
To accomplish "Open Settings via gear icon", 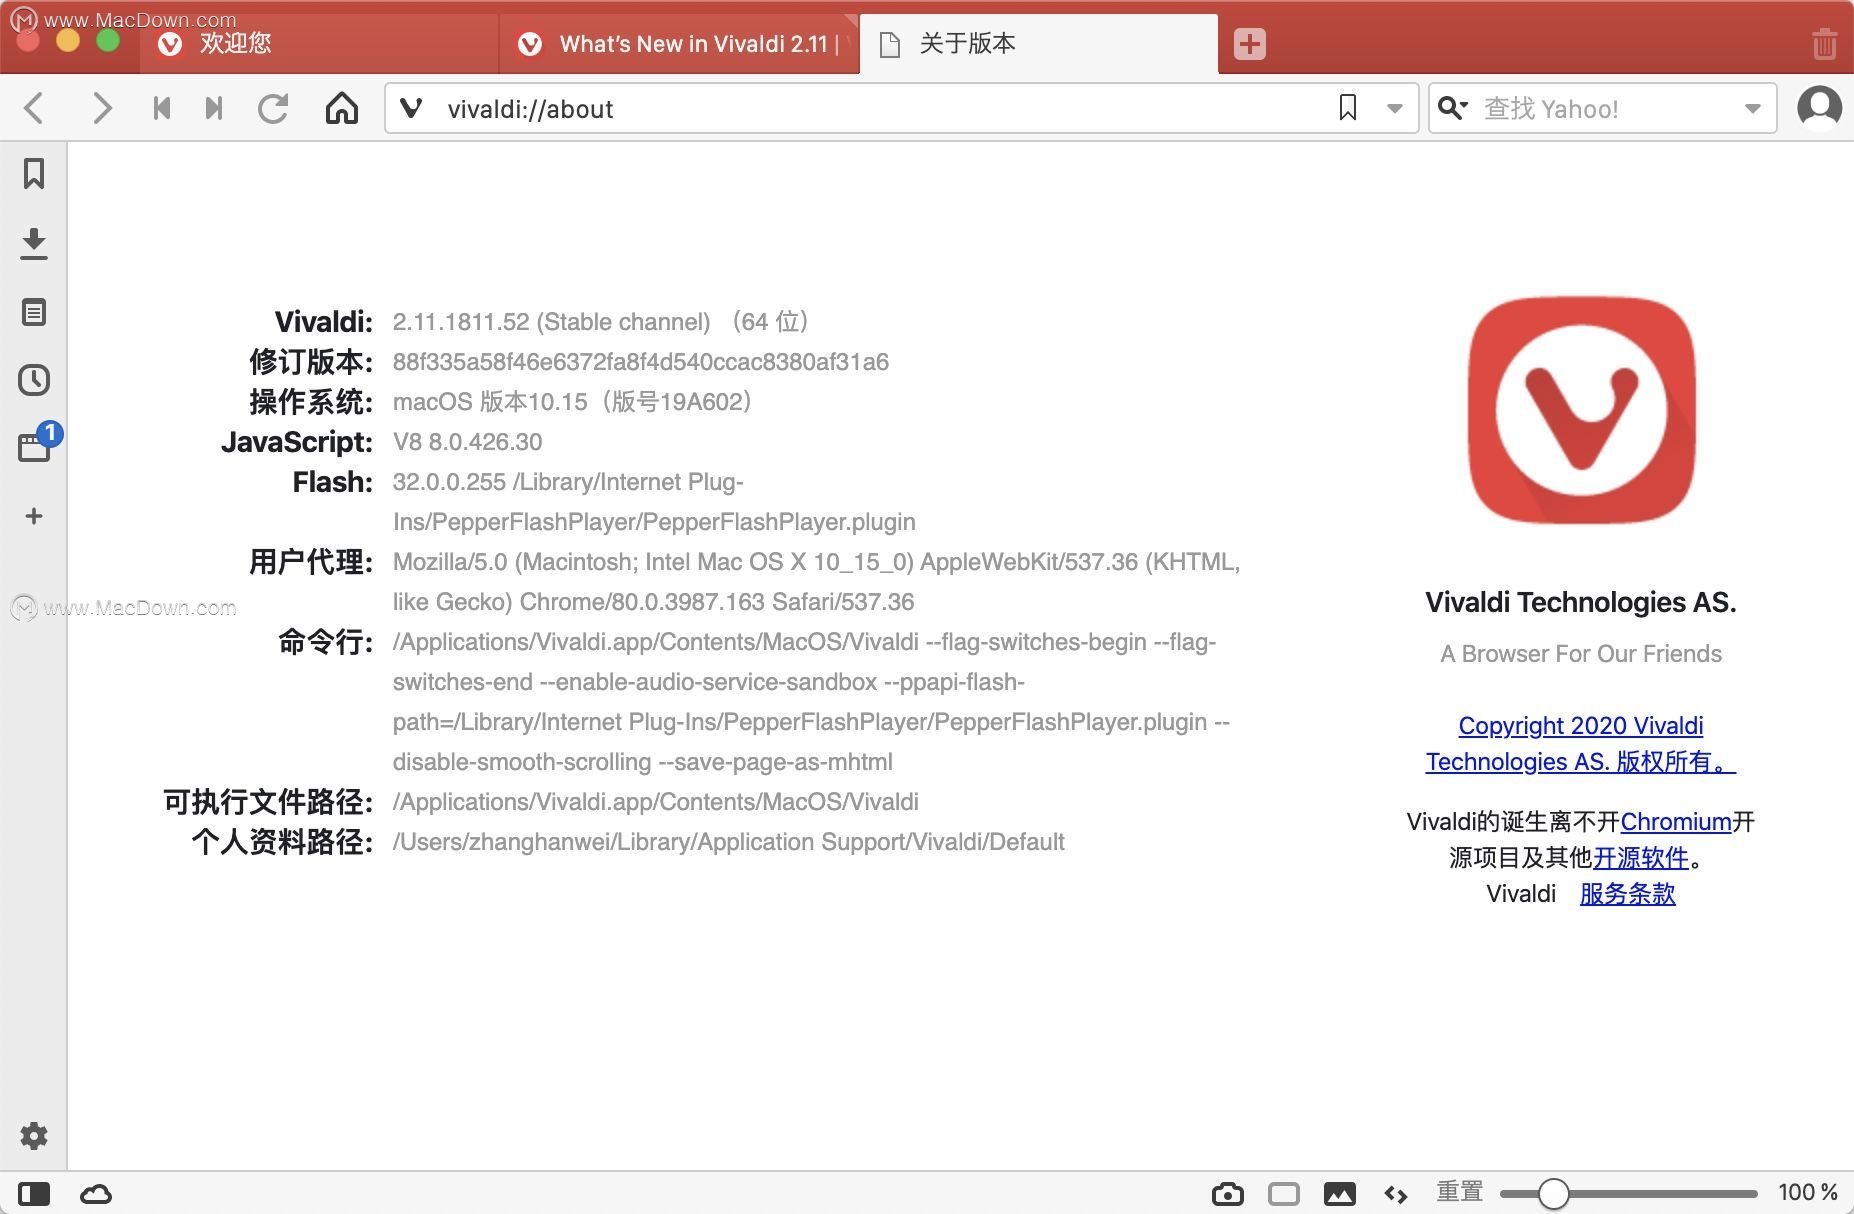I will pyautogui.click(x=34, y=1136).
